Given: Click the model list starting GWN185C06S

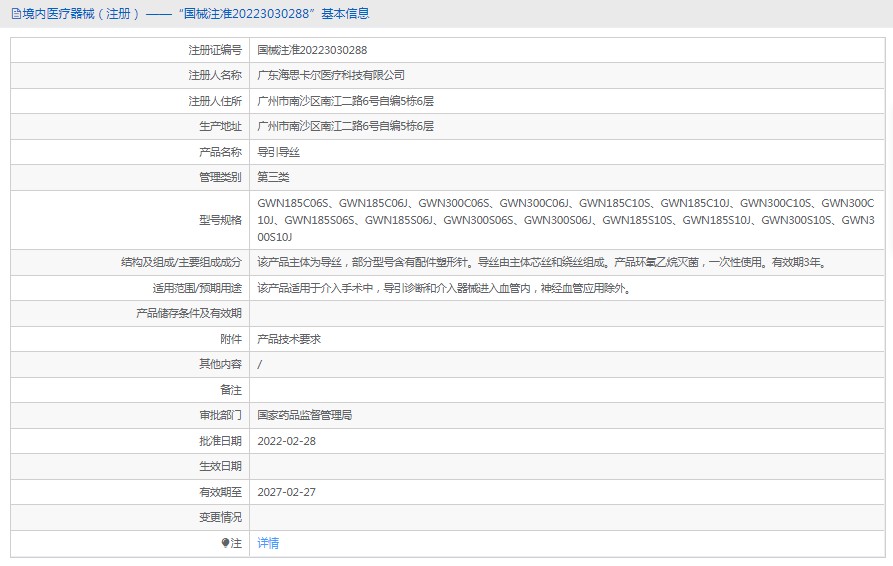Looking at the screenshot, I should pyautogui.click(x=566, y=220).
